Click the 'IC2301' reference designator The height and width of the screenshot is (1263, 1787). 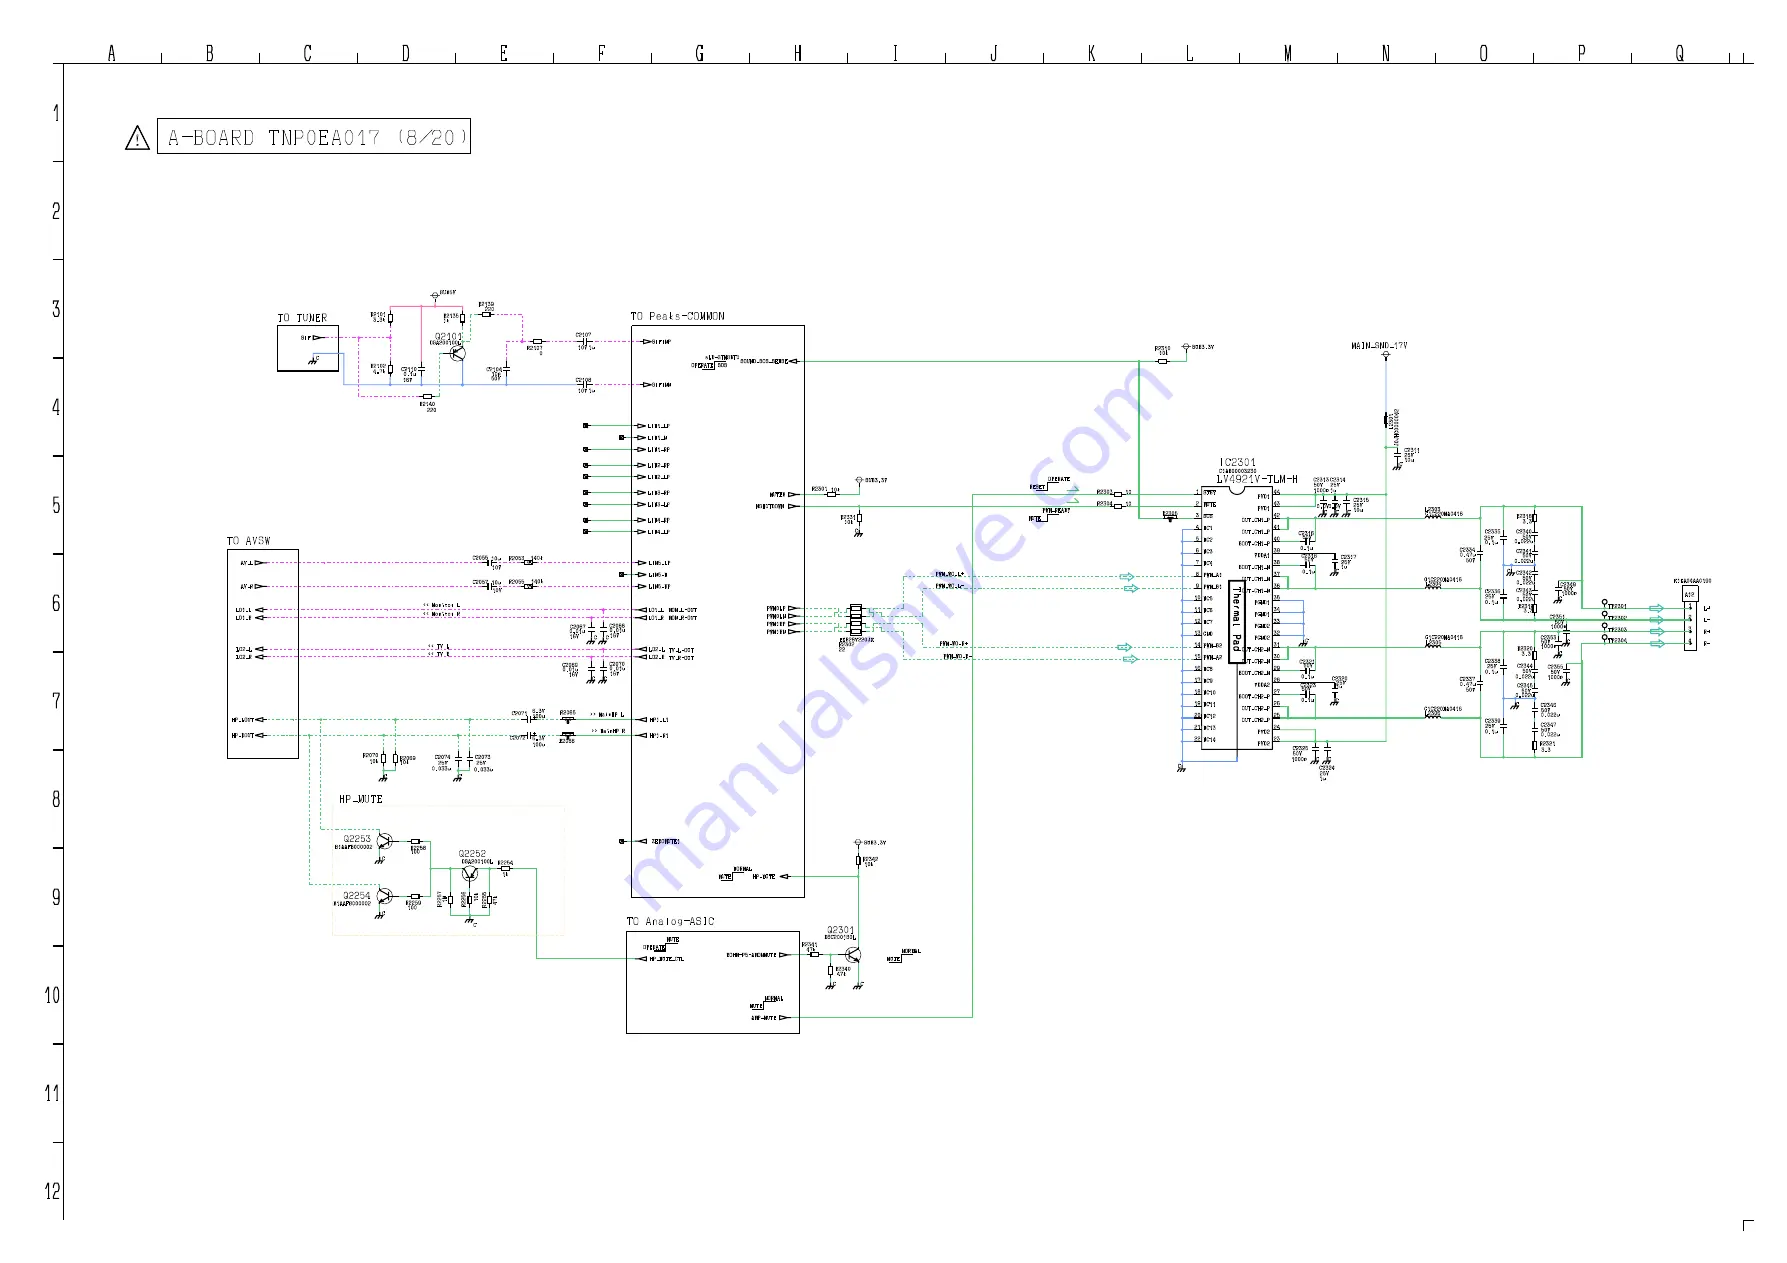pos(1237,462)
